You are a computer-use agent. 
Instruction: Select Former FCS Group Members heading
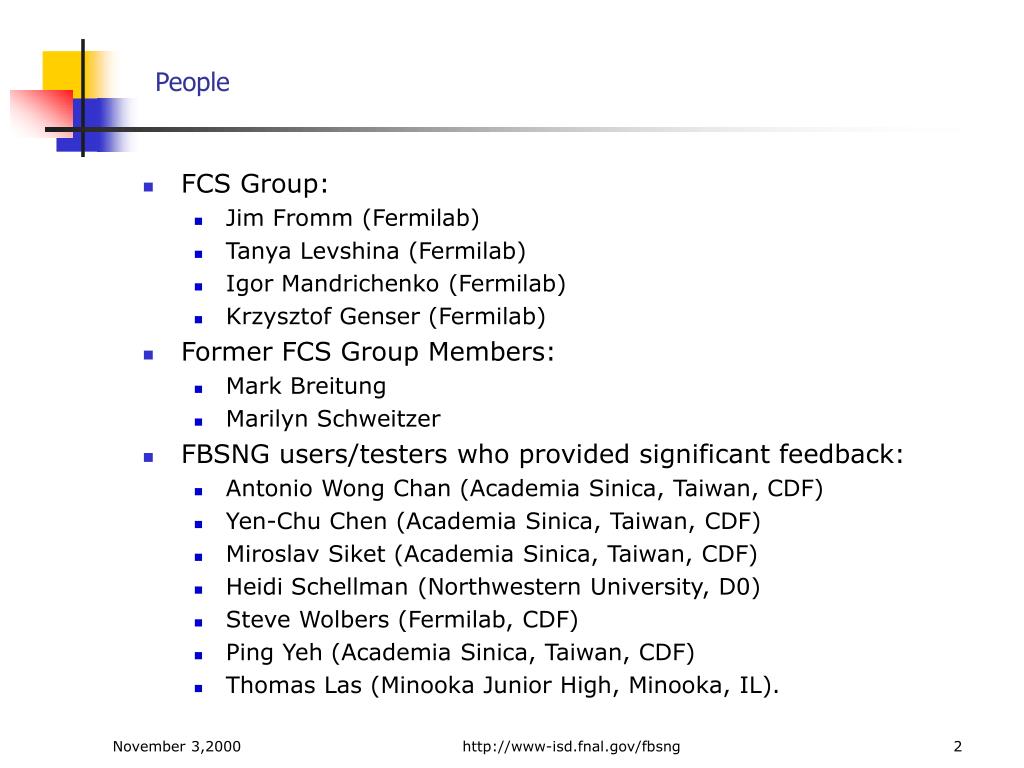click(368, 352)
